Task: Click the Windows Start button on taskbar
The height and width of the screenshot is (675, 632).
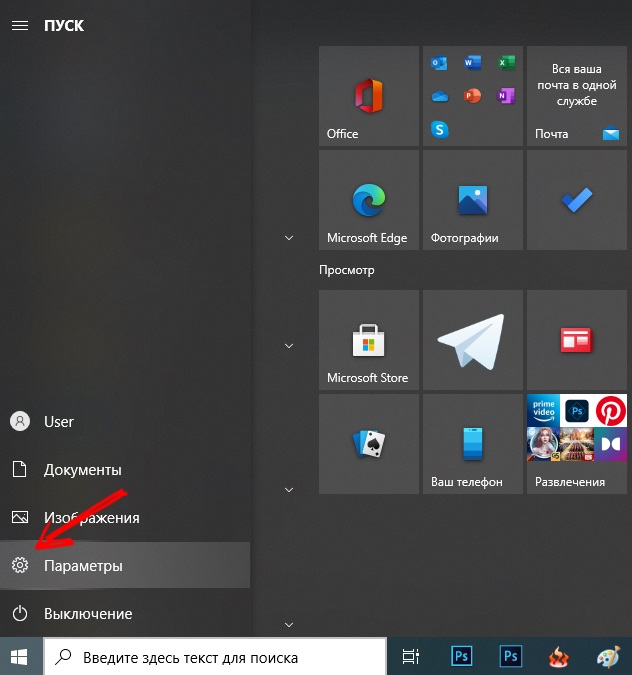Action: click(x=19, y=657)
